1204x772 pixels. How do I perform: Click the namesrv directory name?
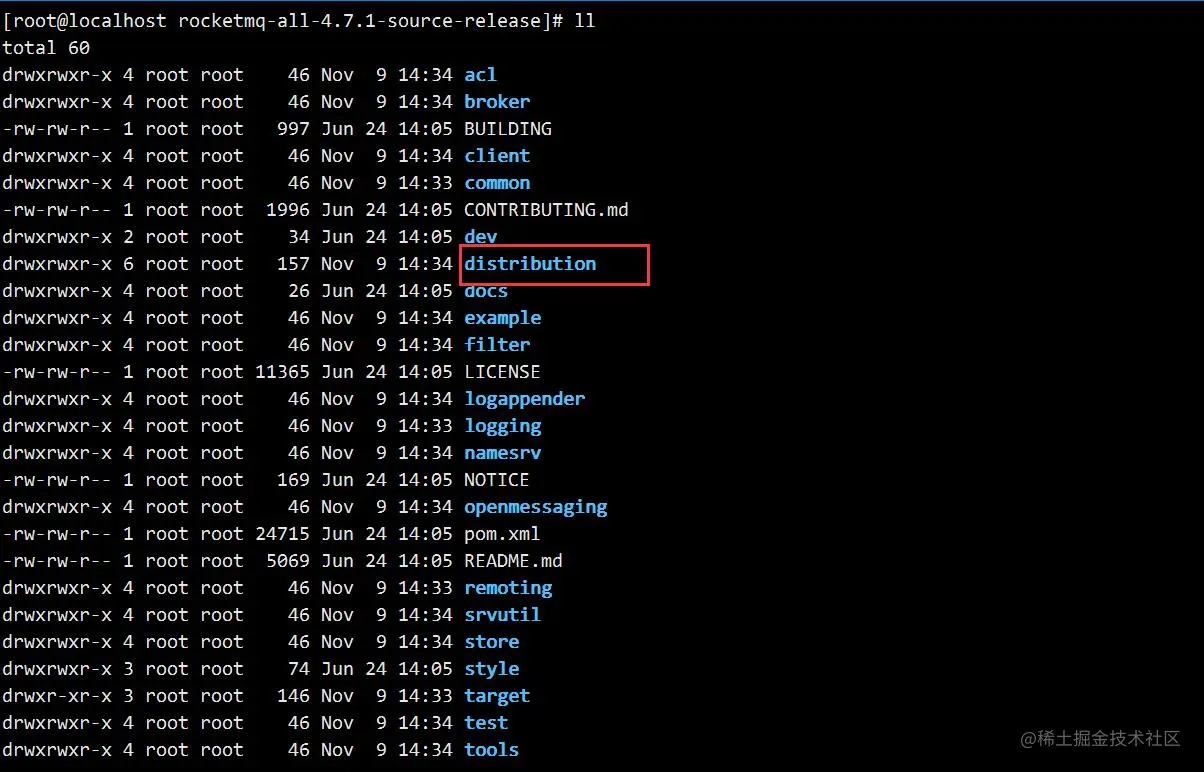502,453
